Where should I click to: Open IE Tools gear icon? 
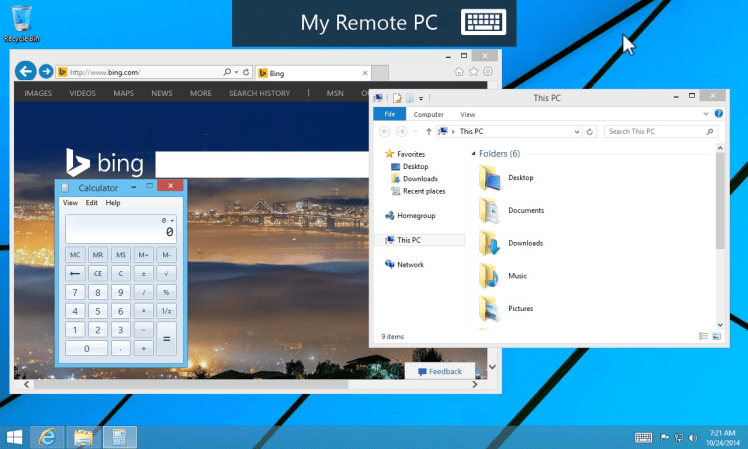coord(488,72)
